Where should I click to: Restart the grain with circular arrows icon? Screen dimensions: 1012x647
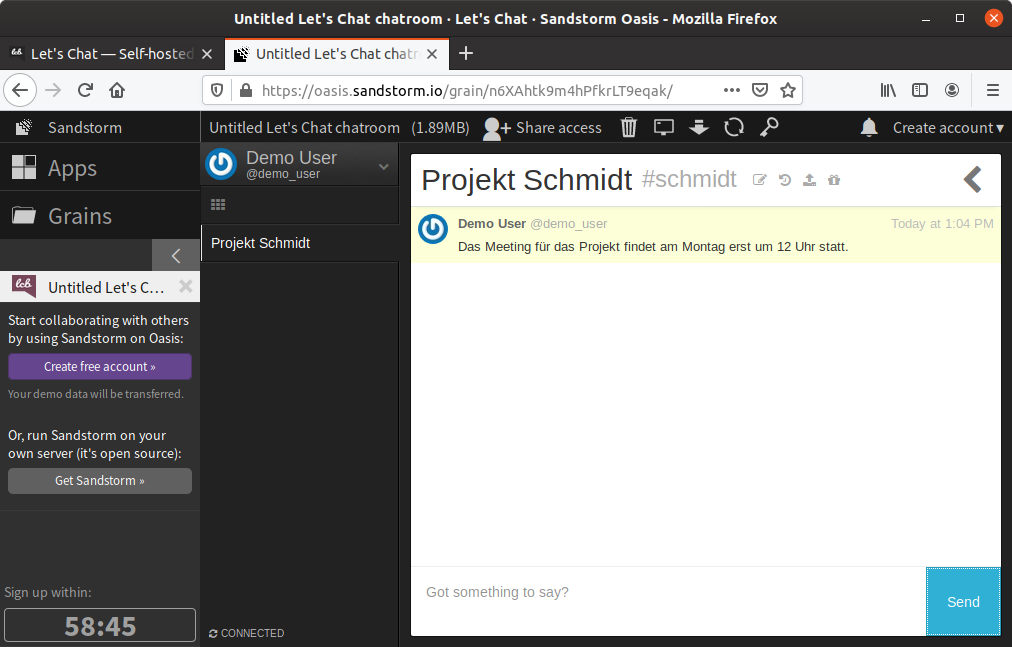pos(734,127)
